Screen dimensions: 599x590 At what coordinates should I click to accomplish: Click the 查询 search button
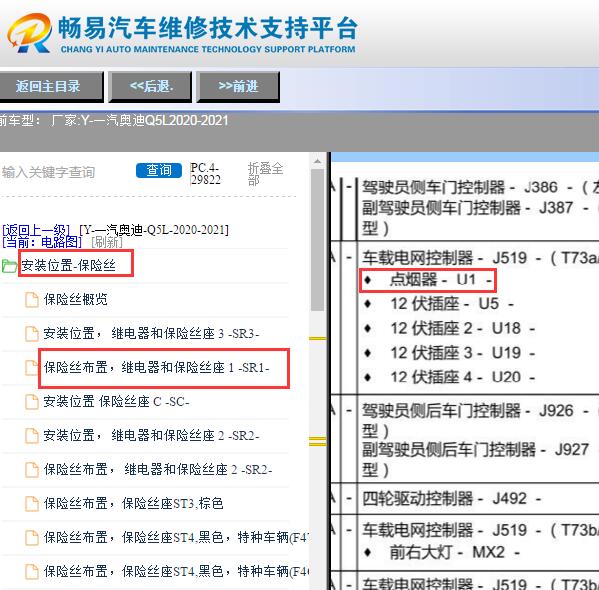click(x=159, y=170)
